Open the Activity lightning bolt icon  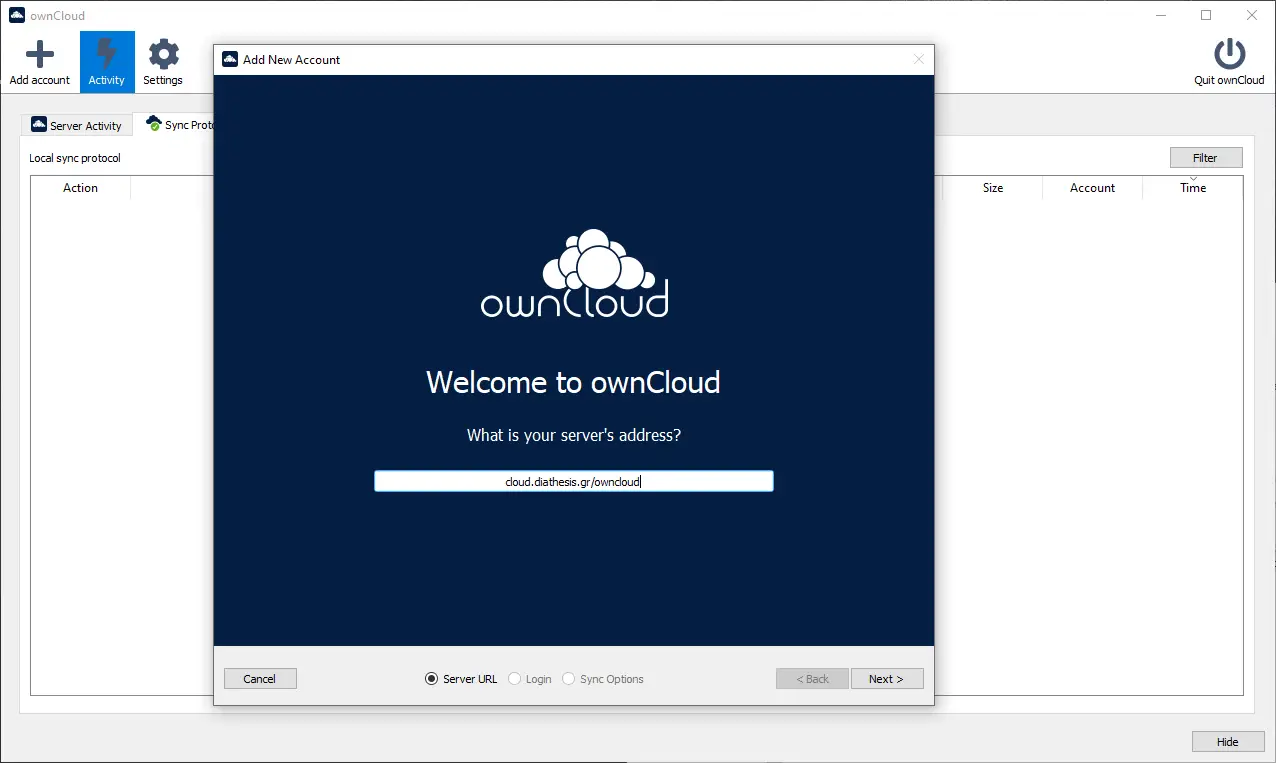pos(107,54)
